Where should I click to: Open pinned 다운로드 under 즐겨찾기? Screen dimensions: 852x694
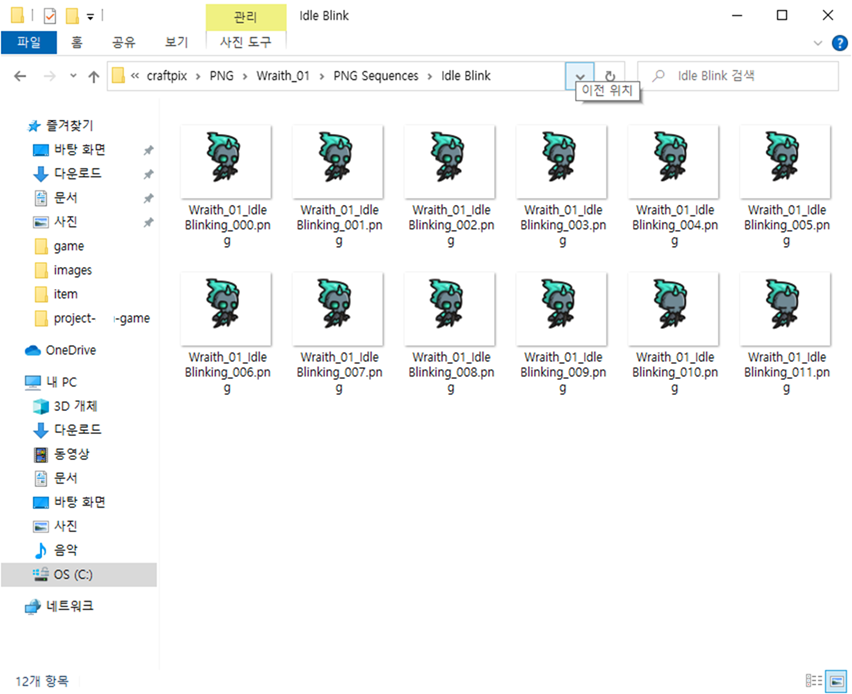77,173
